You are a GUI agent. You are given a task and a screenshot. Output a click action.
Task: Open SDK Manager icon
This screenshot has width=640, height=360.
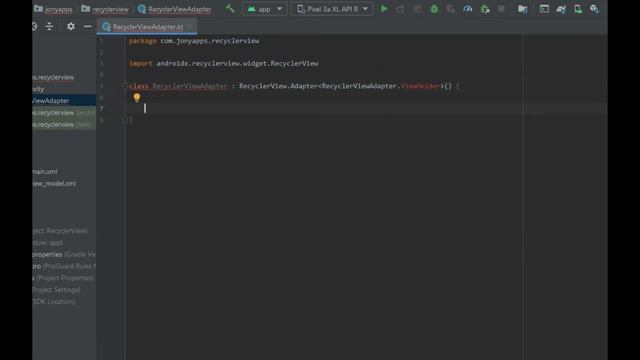pyautogui.click(x=594, y=9)
